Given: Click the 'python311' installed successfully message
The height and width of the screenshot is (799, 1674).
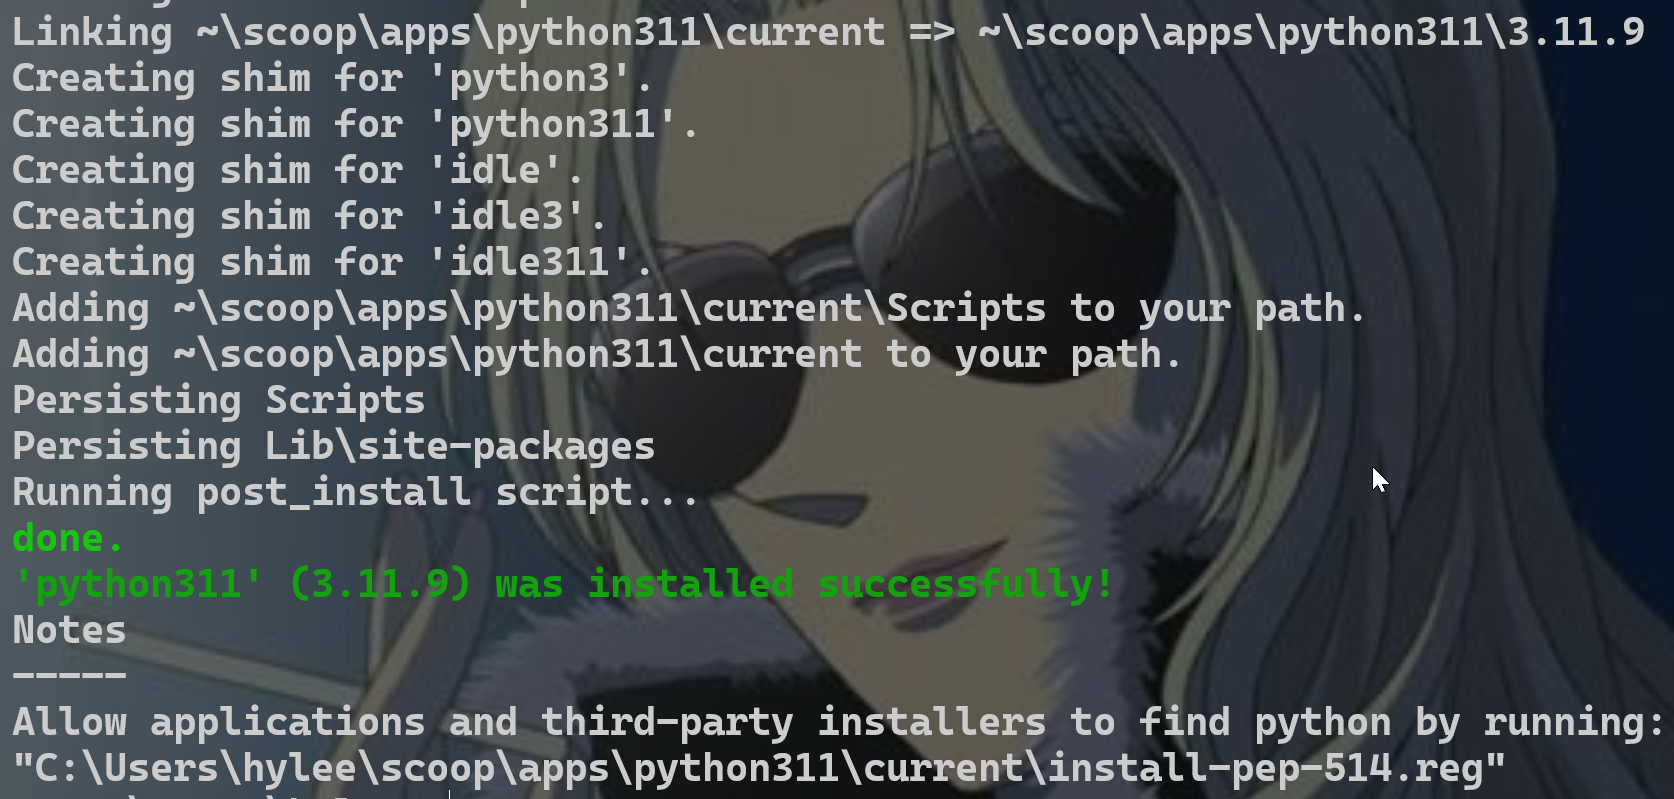Looking at the screenshot, I should coord(564,584).
